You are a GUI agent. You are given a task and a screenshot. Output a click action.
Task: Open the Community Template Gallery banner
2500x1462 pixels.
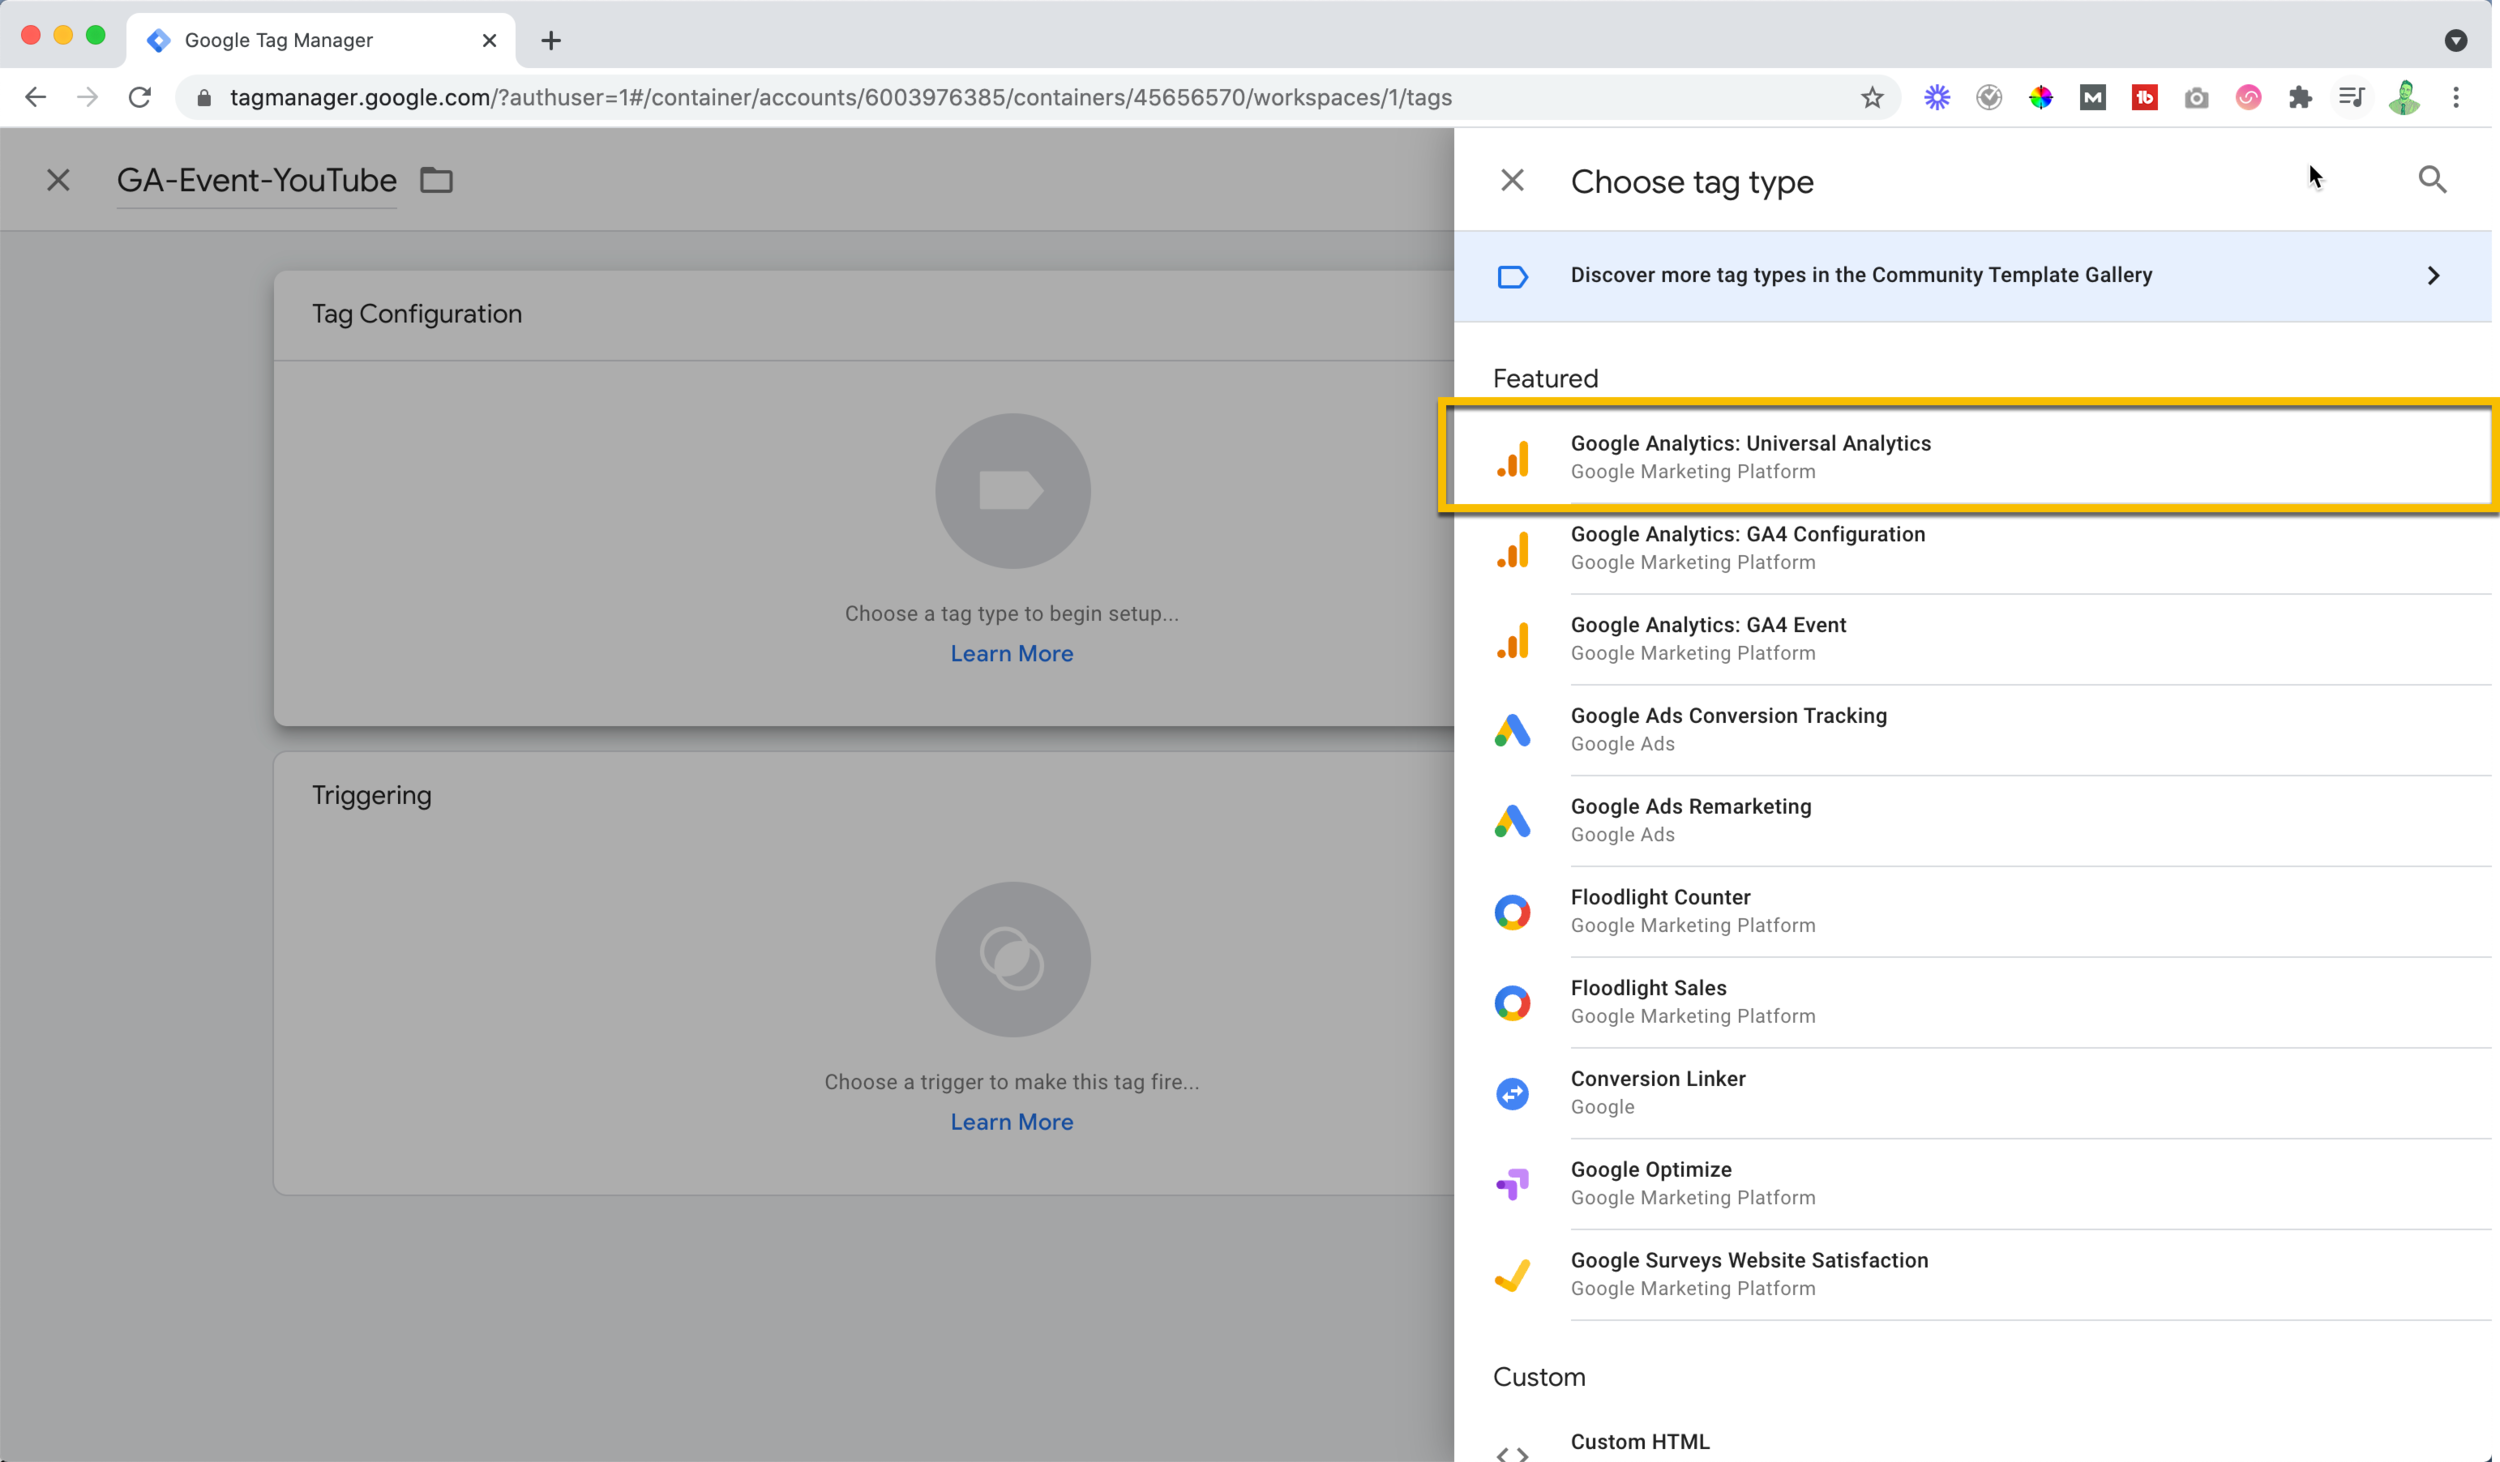pos(1972,276)
